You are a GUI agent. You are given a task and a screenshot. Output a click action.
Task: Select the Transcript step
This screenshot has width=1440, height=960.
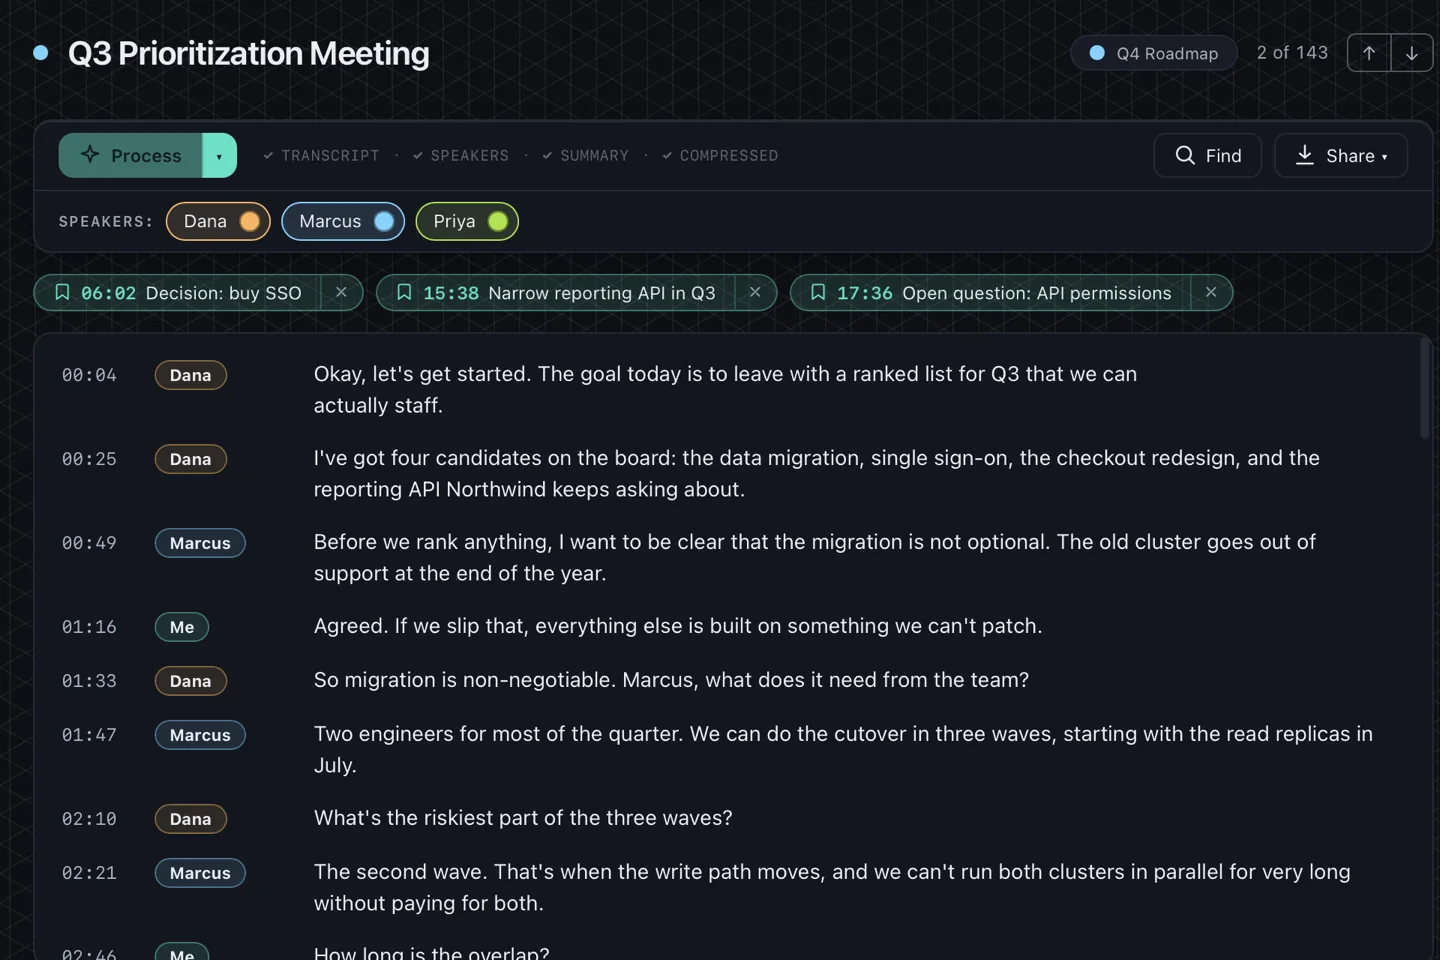point(321,156)
